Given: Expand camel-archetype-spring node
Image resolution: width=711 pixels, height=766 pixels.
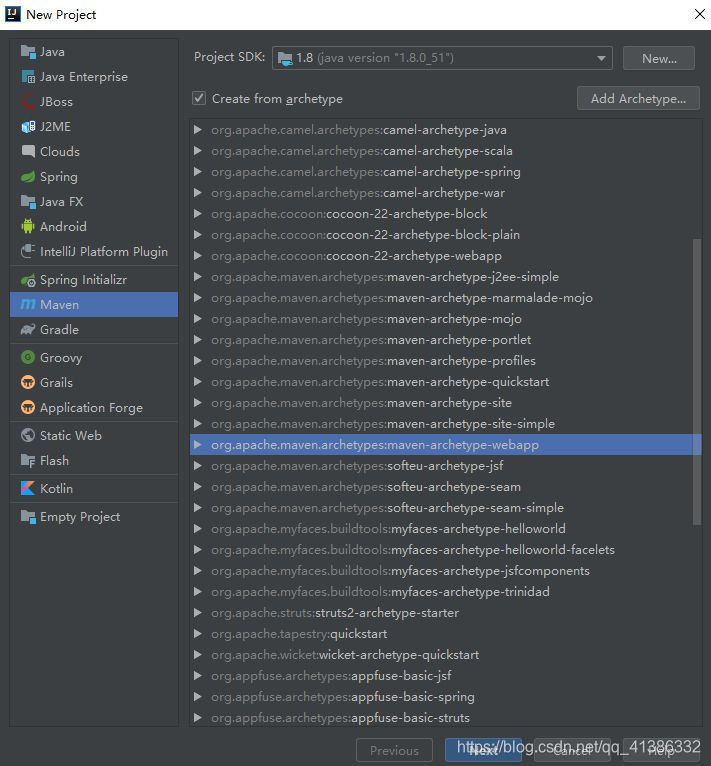Looking at the screenshot, I should (x=198, y=172).
